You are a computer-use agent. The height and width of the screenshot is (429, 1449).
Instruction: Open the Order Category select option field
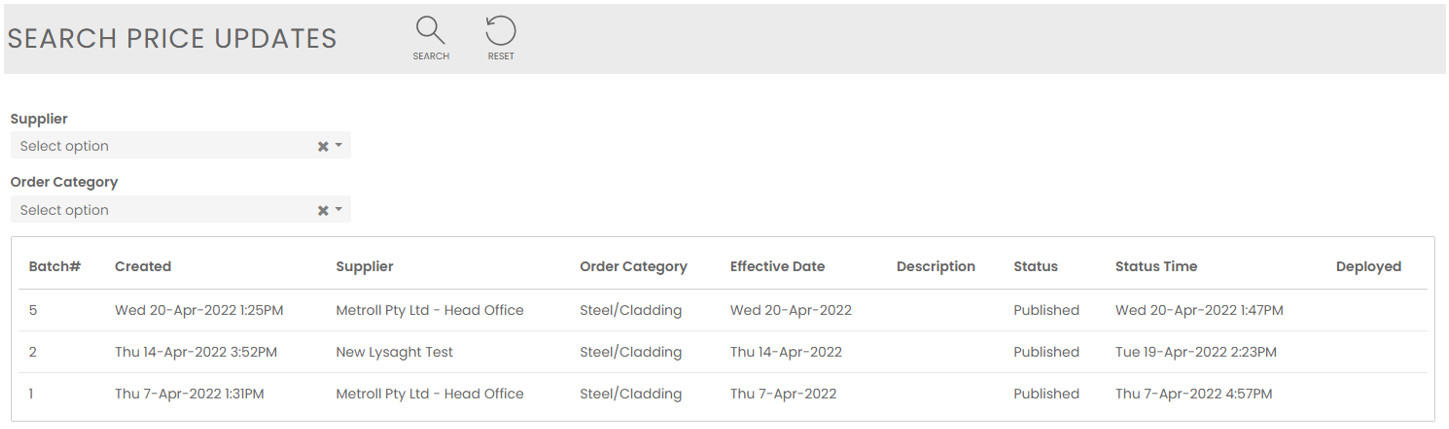[160, 210]
